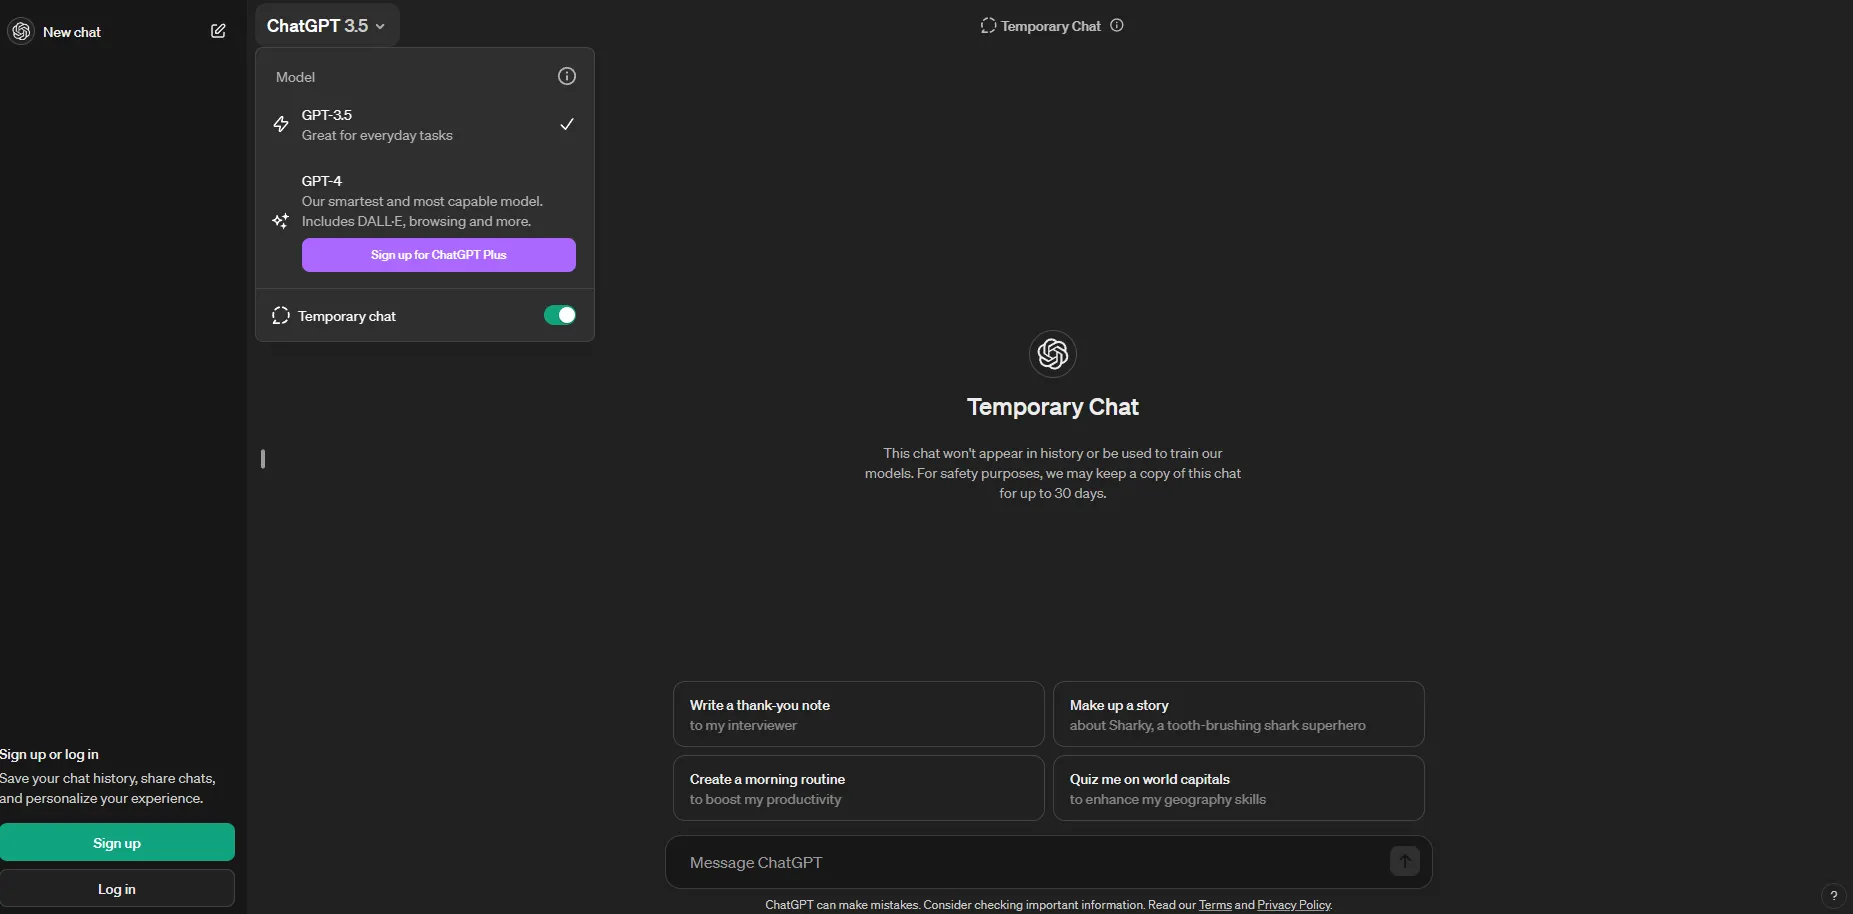The height and width of the screenshot is (914, 1853).
Task: Focus the Message ChatGPT input field
Action: [1030, 862]
